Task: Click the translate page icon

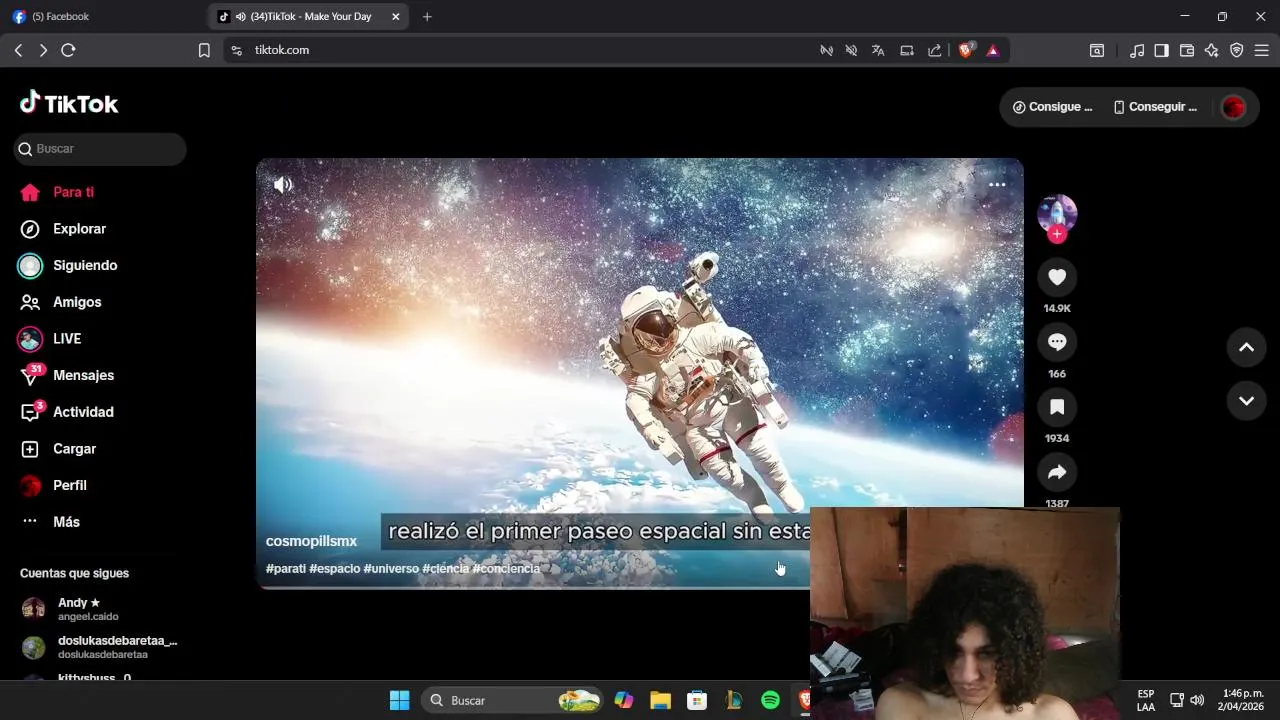Action: tap(878, 50)
